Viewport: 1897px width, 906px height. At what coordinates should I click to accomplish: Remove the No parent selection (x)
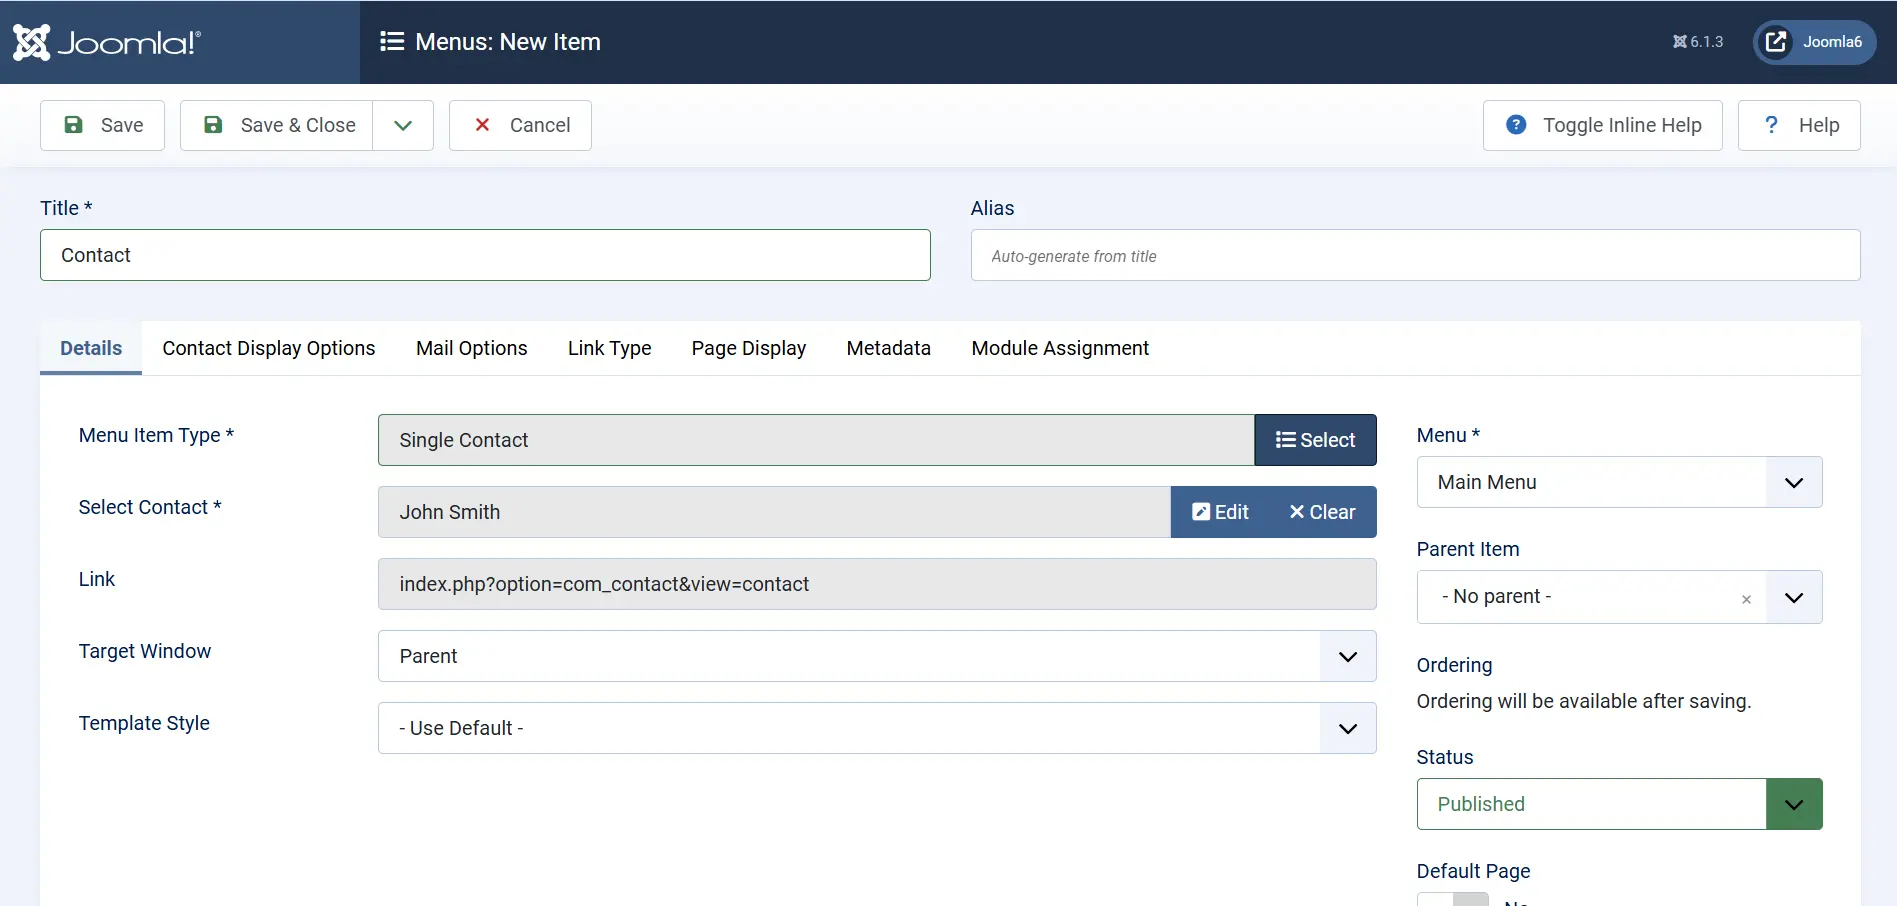1746,599
